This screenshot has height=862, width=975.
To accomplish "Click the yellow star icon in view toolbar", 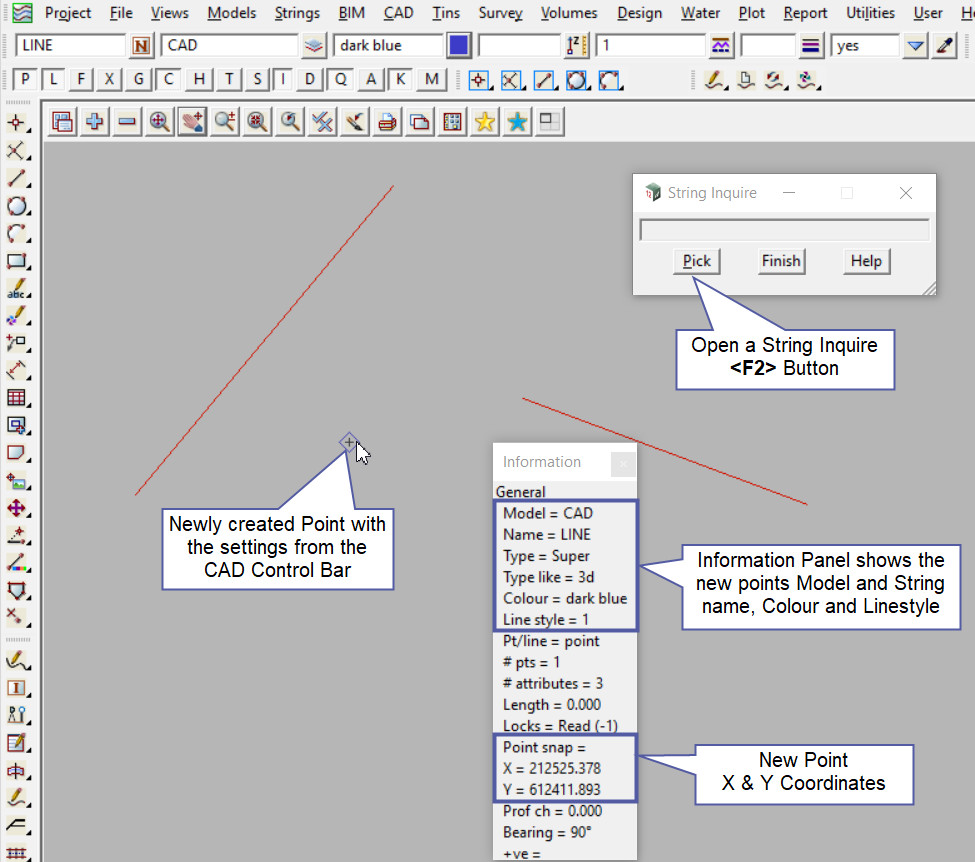I will [484, 121].
